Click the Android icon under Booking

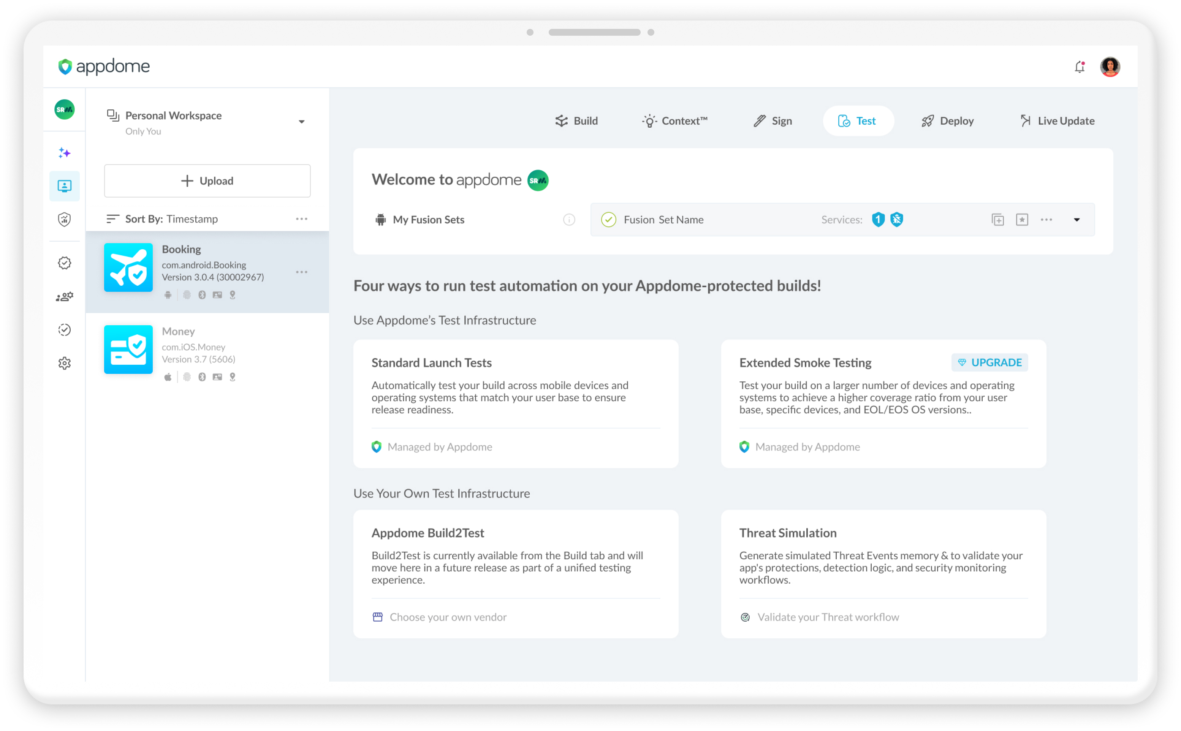pos(168,295)
